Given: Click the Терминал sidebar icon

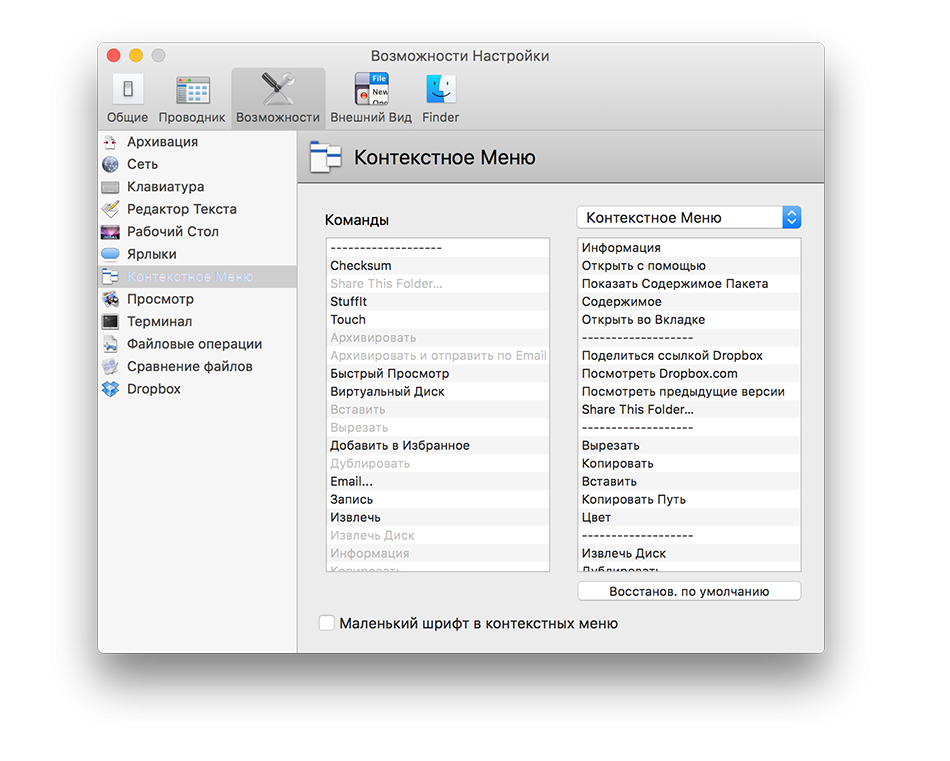Looking at the screenshot, I should (x=110, y=321).
